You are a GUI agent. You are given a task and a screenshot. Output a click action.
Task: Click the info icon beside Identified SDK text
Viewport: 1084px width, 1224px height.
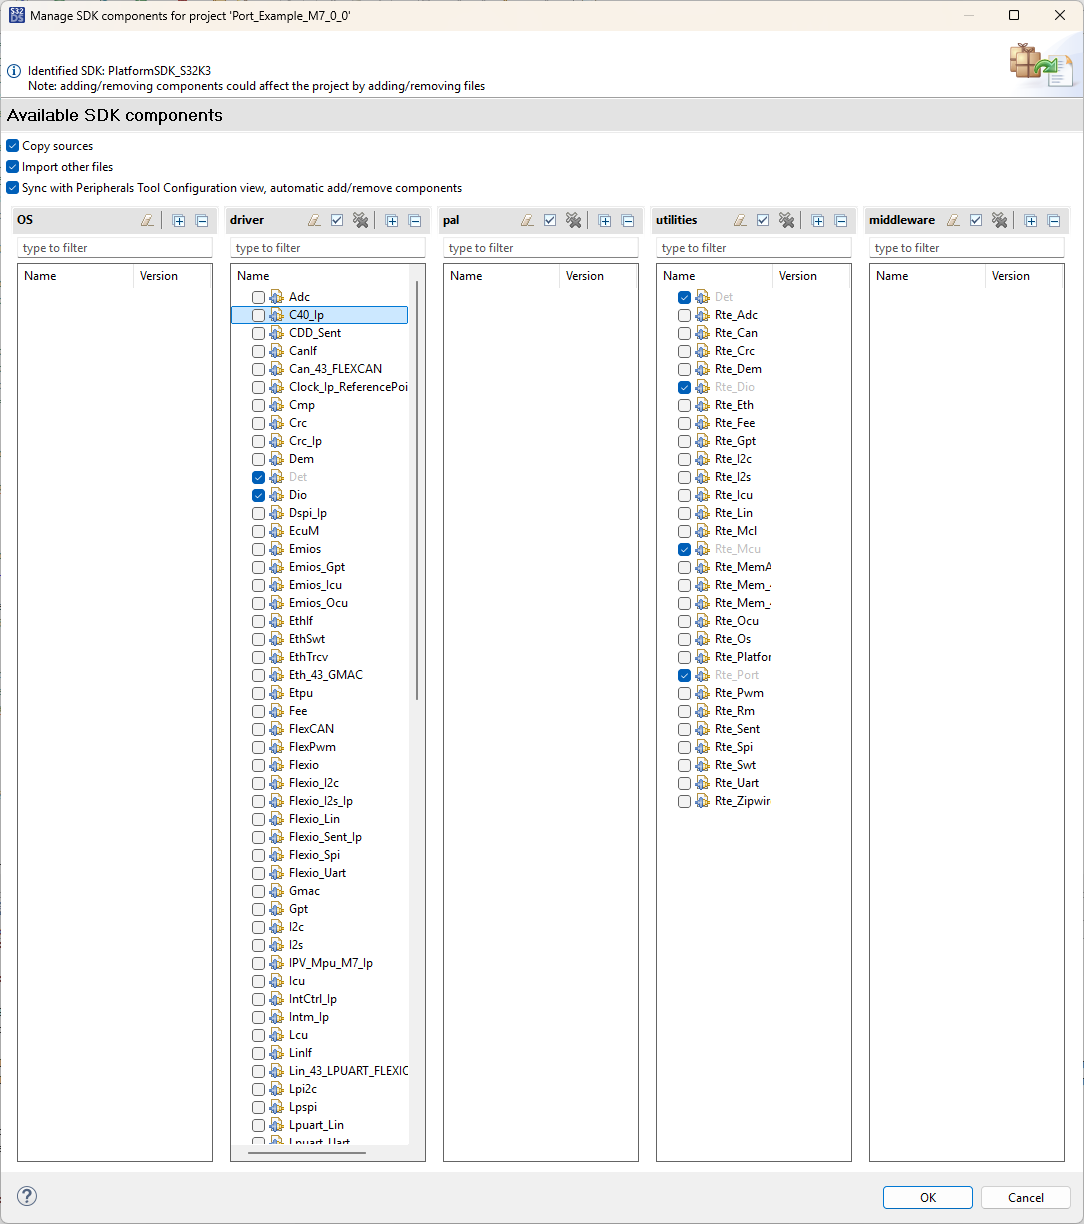(13, 70)
